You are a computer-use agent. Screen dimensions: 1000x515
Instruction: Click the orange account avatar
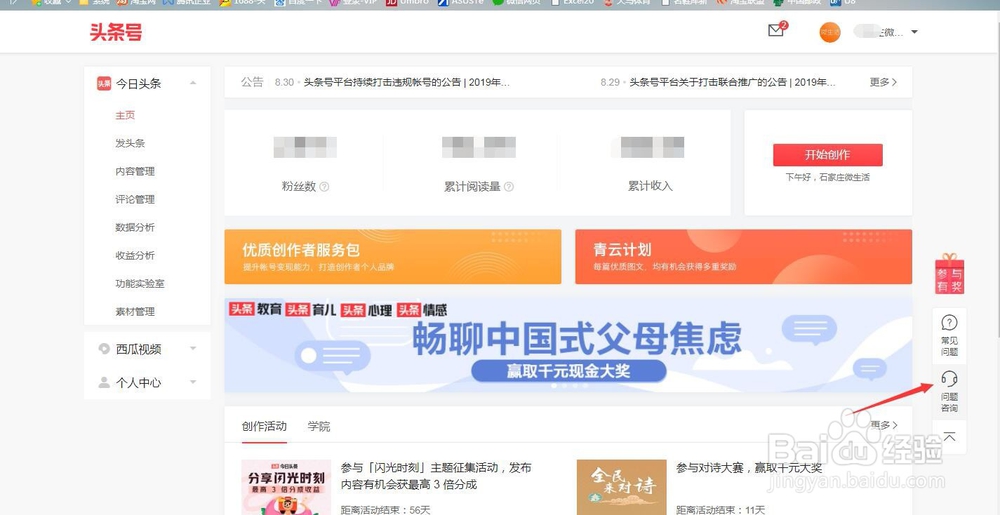coord(830,32)
